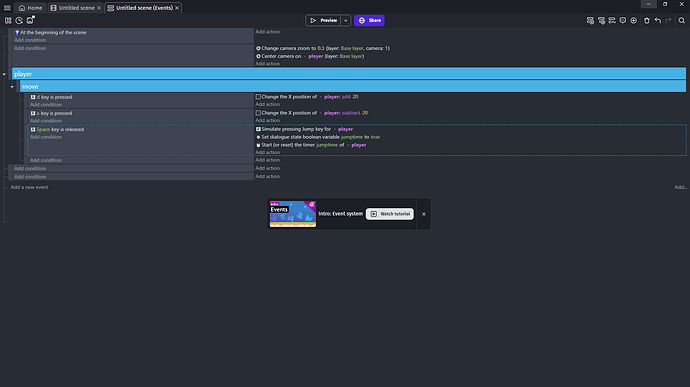Viewport: 690px width, 387px height.
Task: Add action below 'Start (or reset) the timer'
Action: click(268, 152)
